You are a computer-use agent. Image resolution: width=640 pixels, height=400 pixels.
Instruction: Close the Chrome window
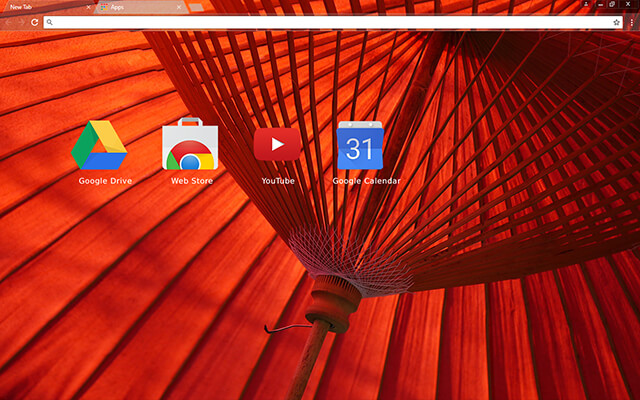pyautogui.click(x=628, y=4)
